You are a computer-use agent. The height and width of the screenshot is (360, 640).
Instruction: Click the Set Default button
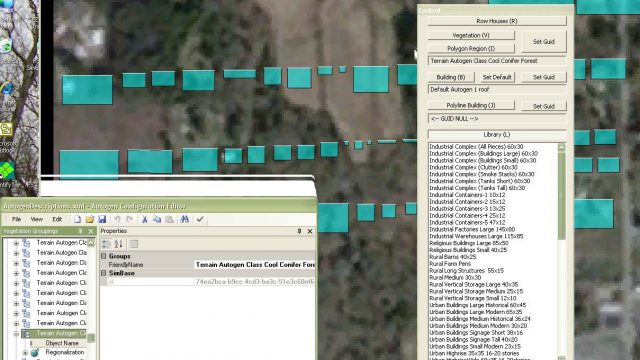[497, 77]
